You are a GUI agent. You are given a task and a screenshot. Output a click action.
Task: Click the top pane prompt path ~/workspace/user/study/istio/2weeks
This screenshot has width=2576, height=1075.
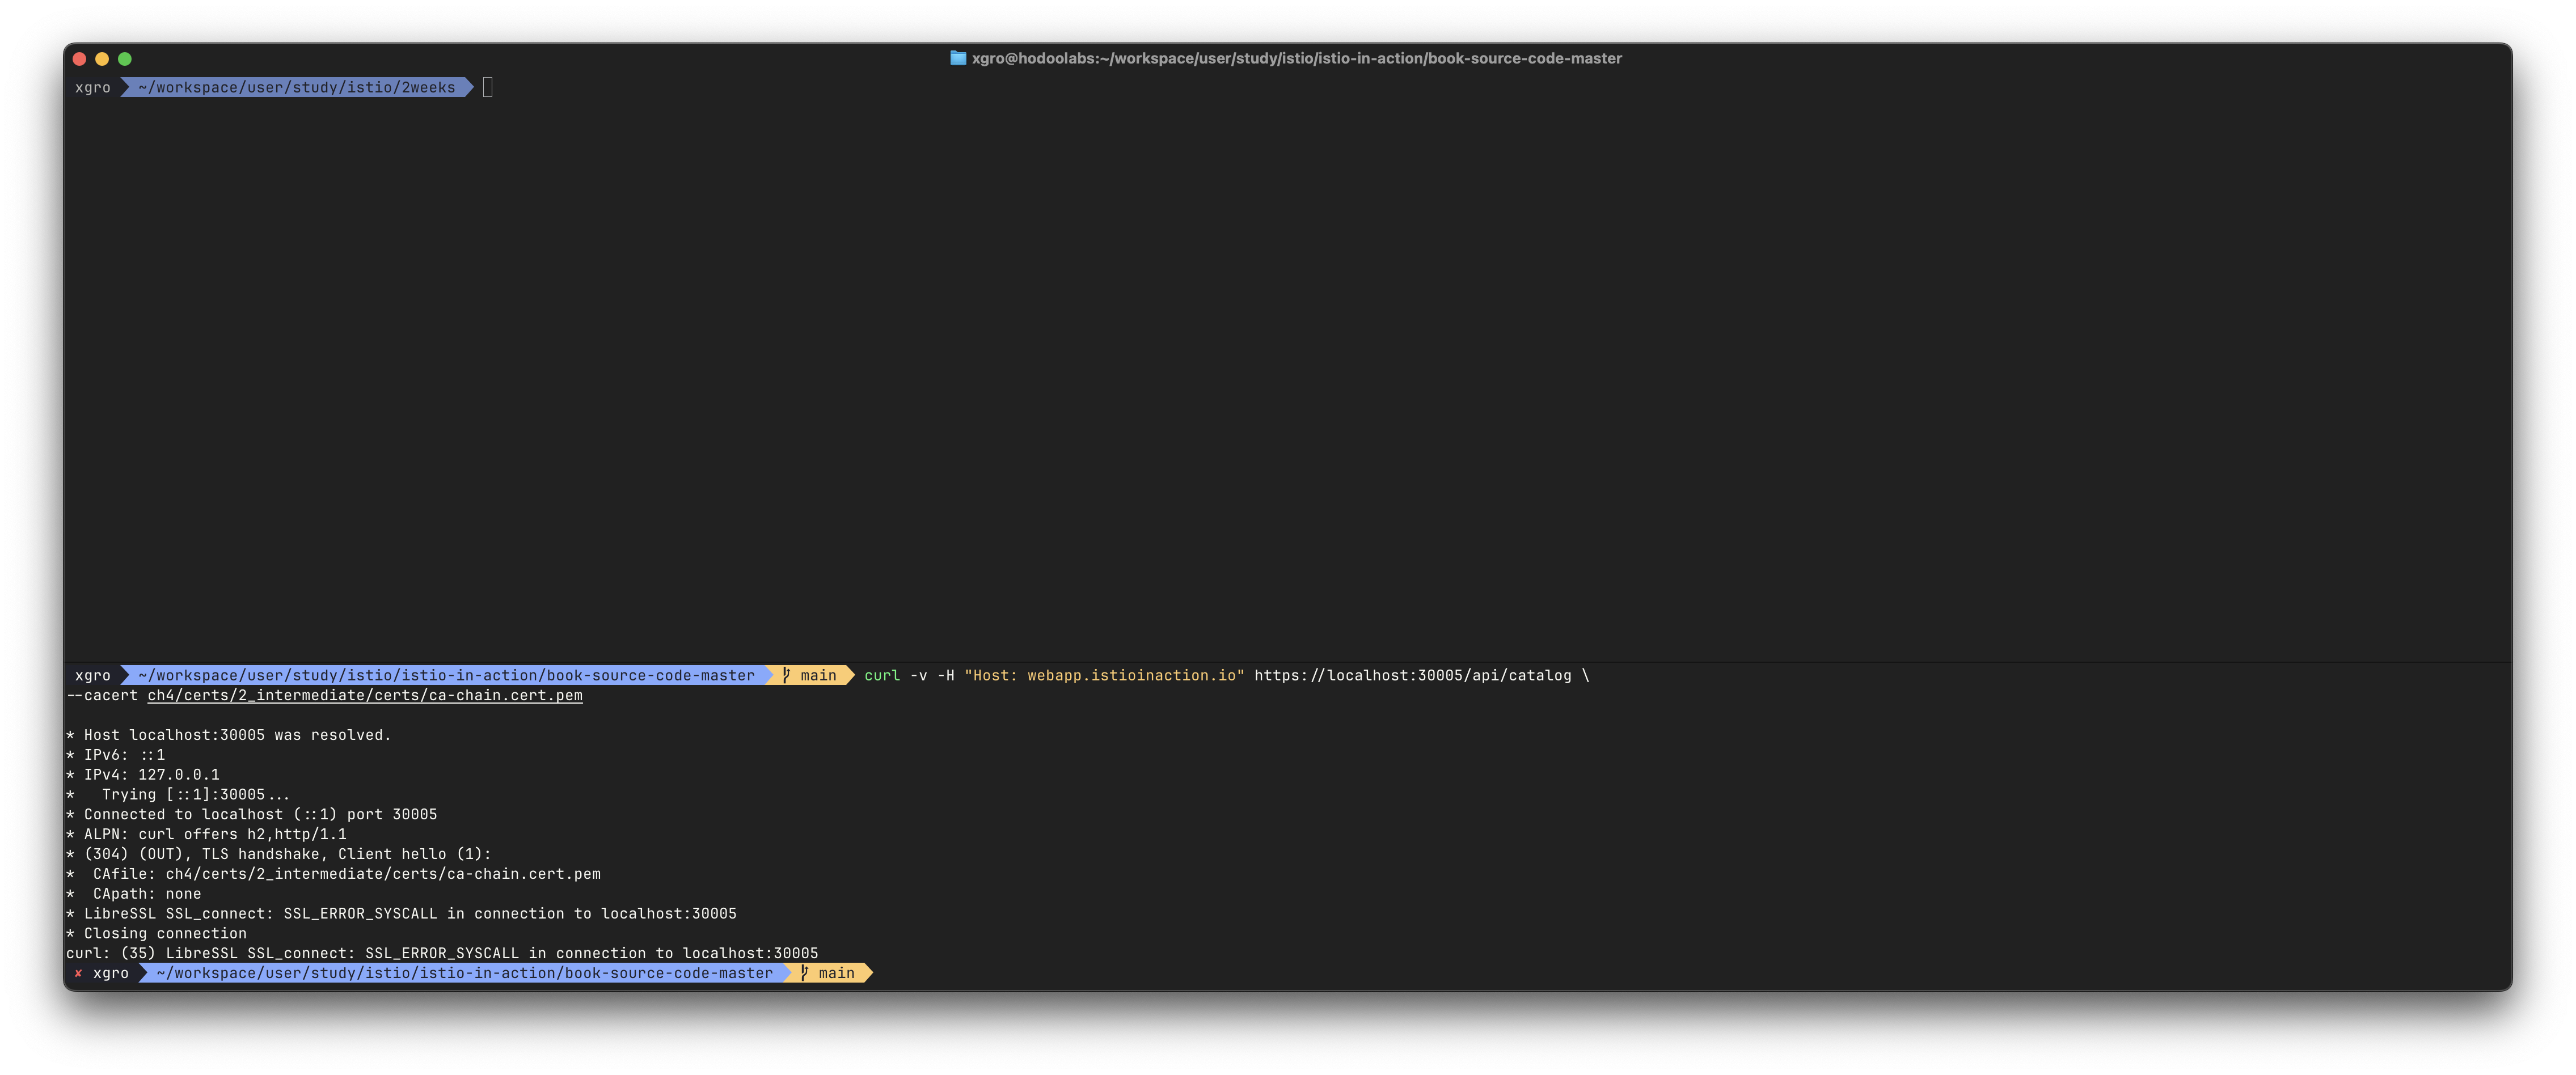point(297,87)
